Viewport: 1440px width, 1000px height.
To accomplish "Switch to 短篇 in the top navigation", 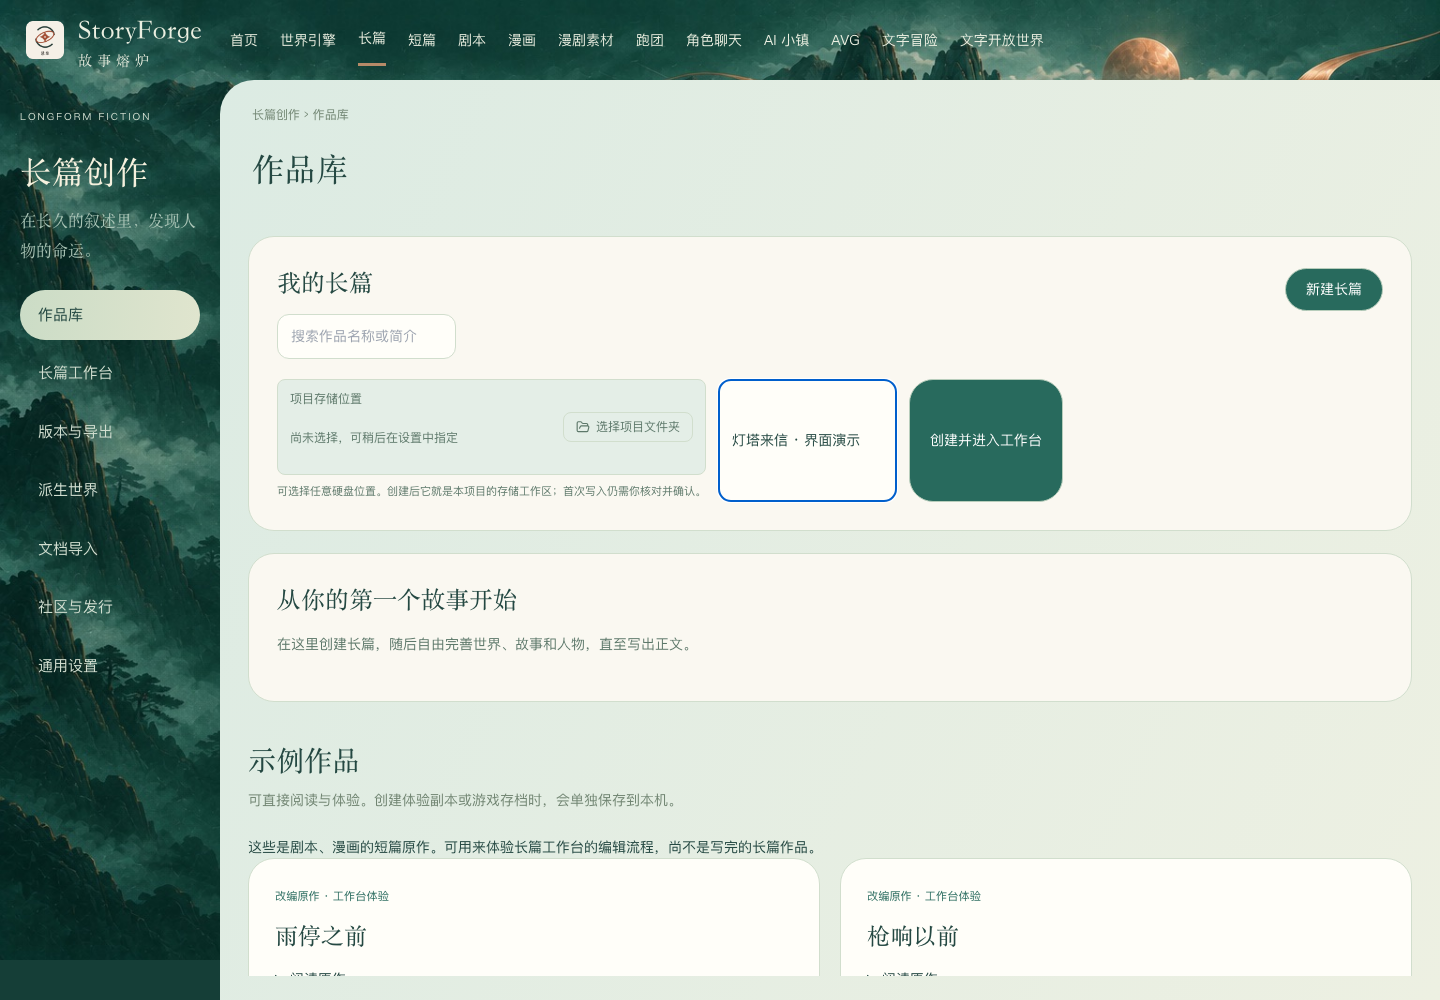I will coord(422,40).
